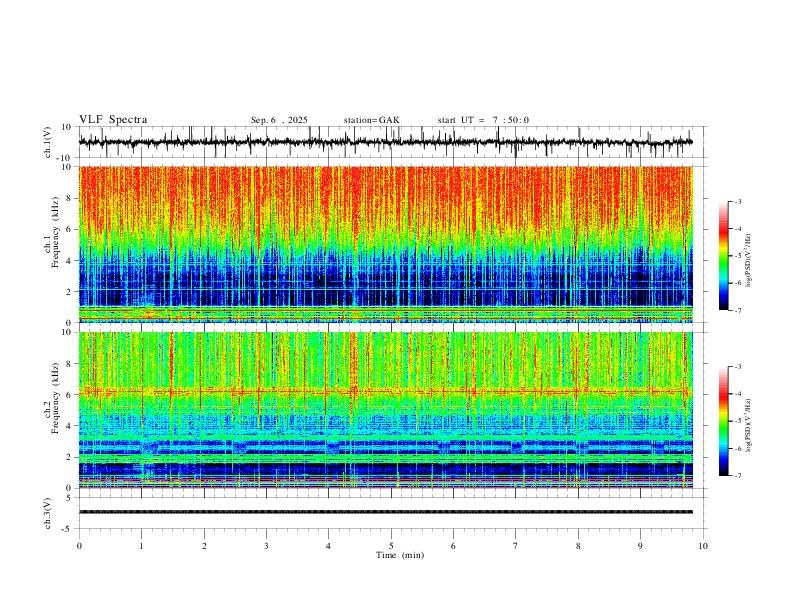Click the ch.1(V) waveform axis label
This screenshot has width=792, height=612.
(x=48, y=142)
